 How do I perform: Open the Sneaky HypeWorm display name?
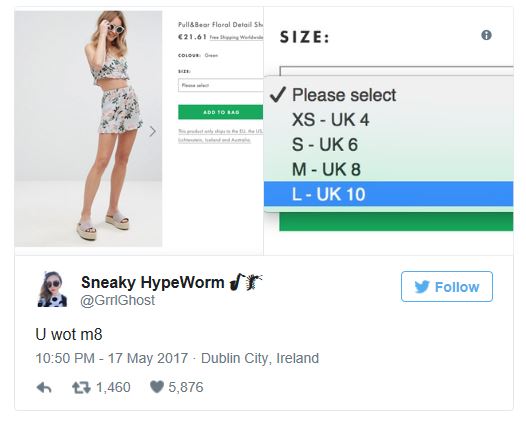153,282
